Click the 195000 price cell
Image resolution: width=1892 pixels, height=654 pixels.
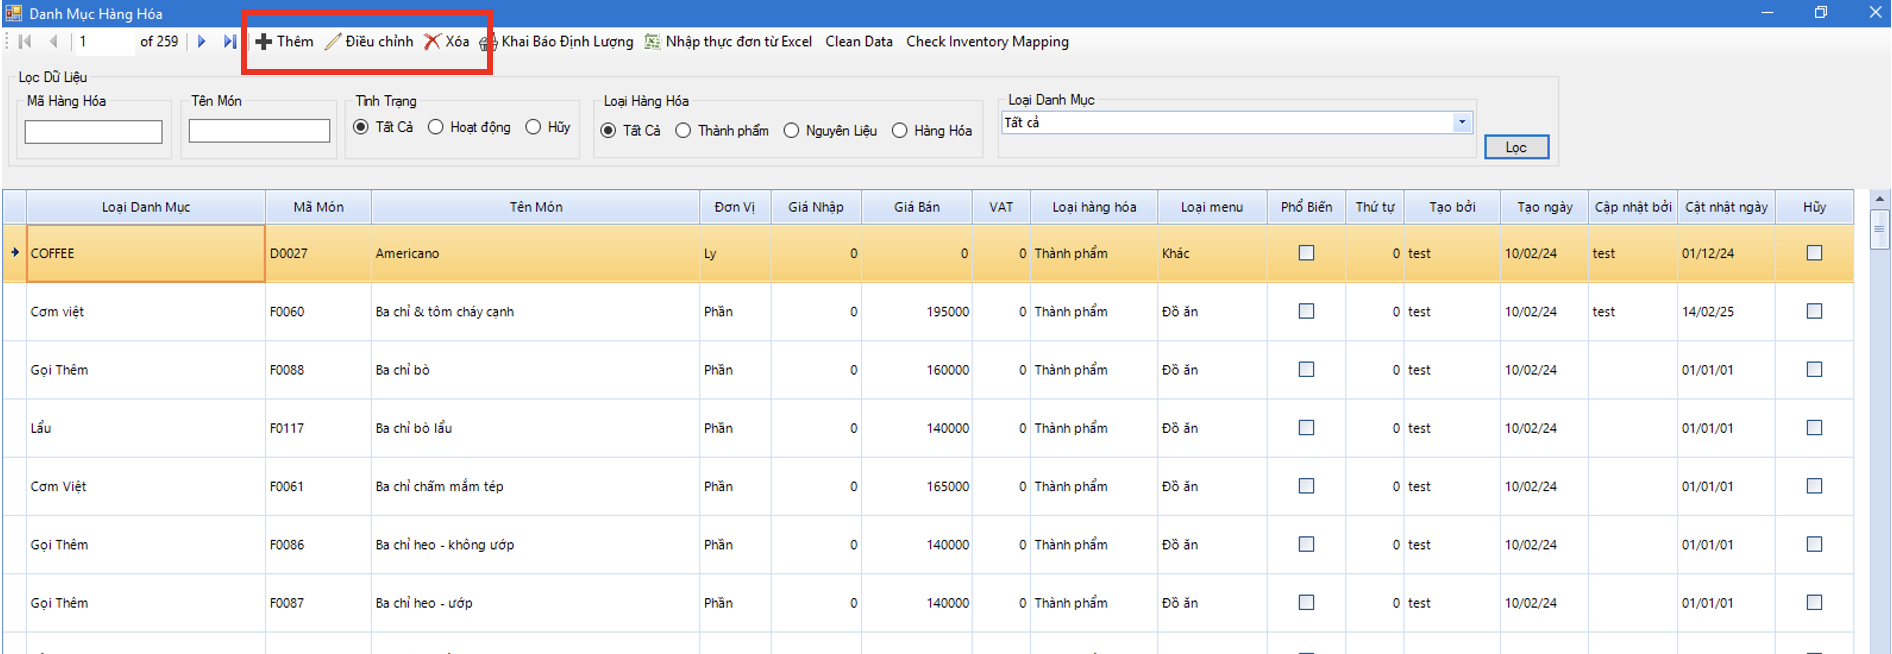click(x=916, y=311)
